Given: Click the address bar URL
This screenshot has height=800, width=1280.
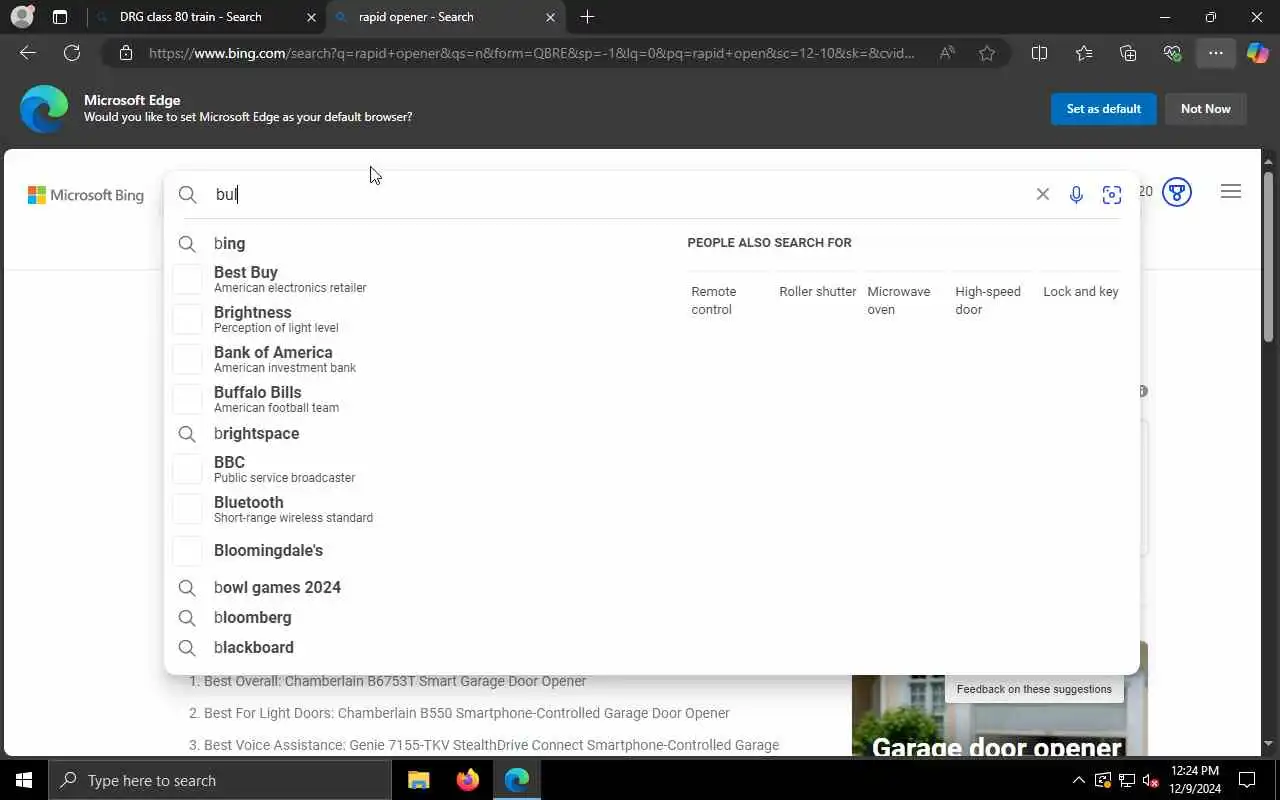Looking at the screenshot, I should click(531, 53).
